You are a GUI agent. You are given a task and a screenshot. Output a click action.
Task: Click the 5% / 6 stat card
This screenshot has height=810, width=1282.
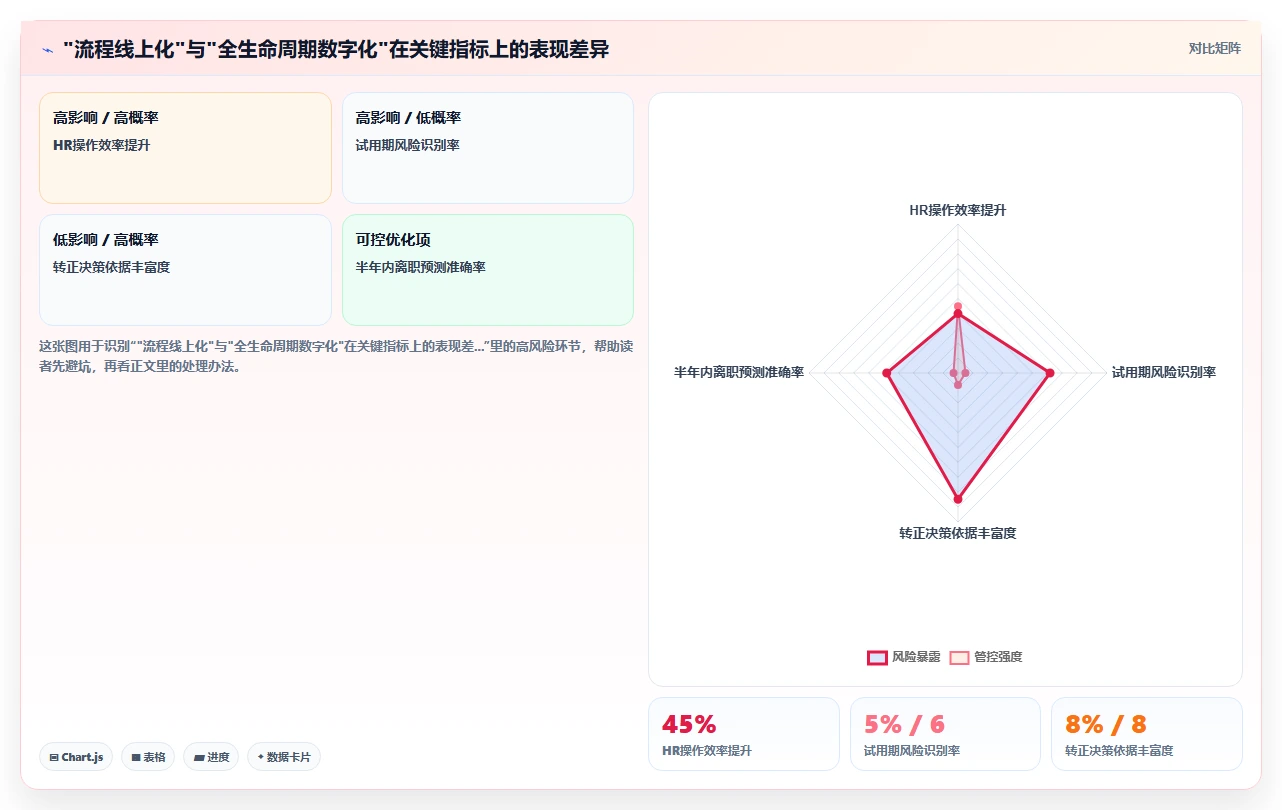click(945, 734)
